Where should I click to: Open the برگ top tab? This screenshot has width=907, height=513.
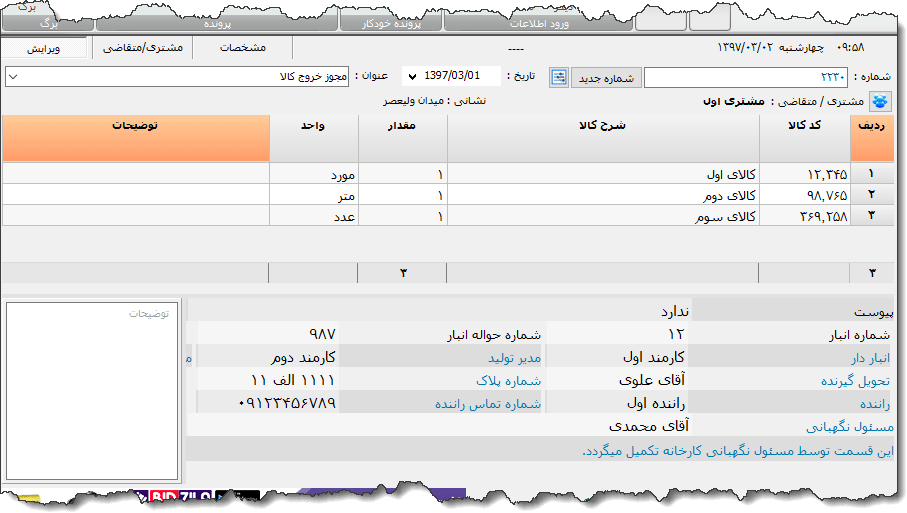49,24
